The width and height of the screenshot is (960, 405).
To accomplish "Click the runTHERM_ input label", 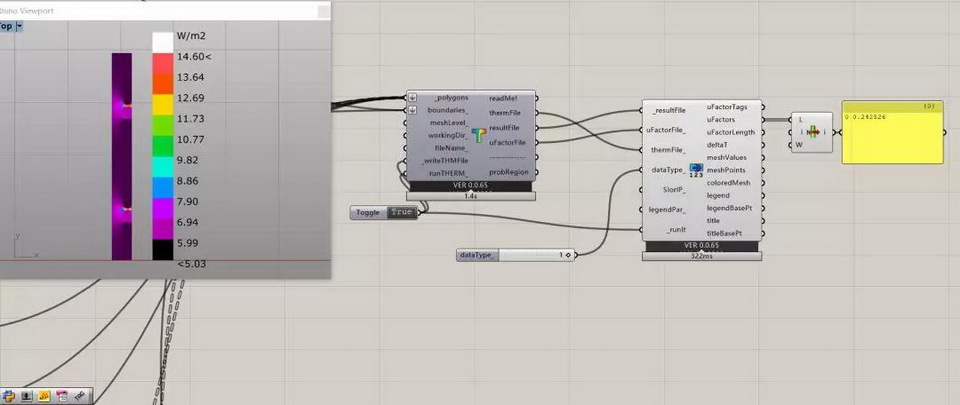I will (x=448, y=173).
